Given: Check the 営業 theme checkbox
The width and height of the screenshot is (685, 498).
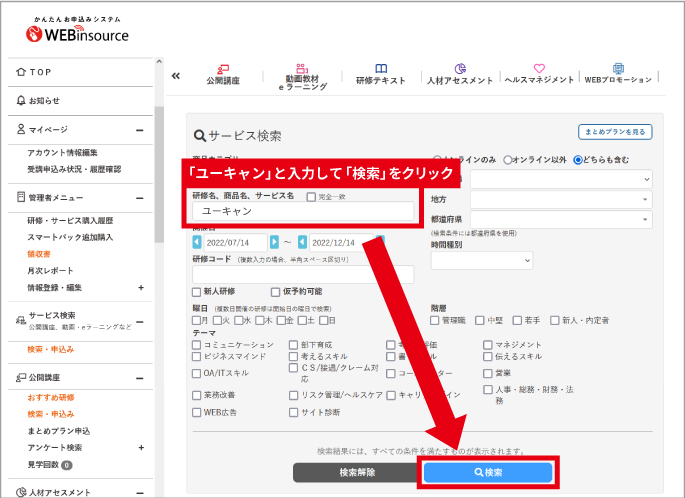Looking at the screenshot, I should pos(488,374).
